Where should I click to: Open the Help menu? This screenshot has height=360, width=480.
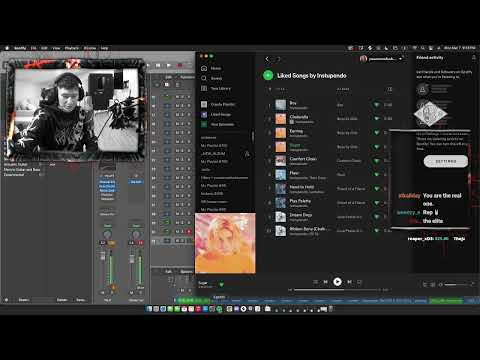tap(104, 48)
